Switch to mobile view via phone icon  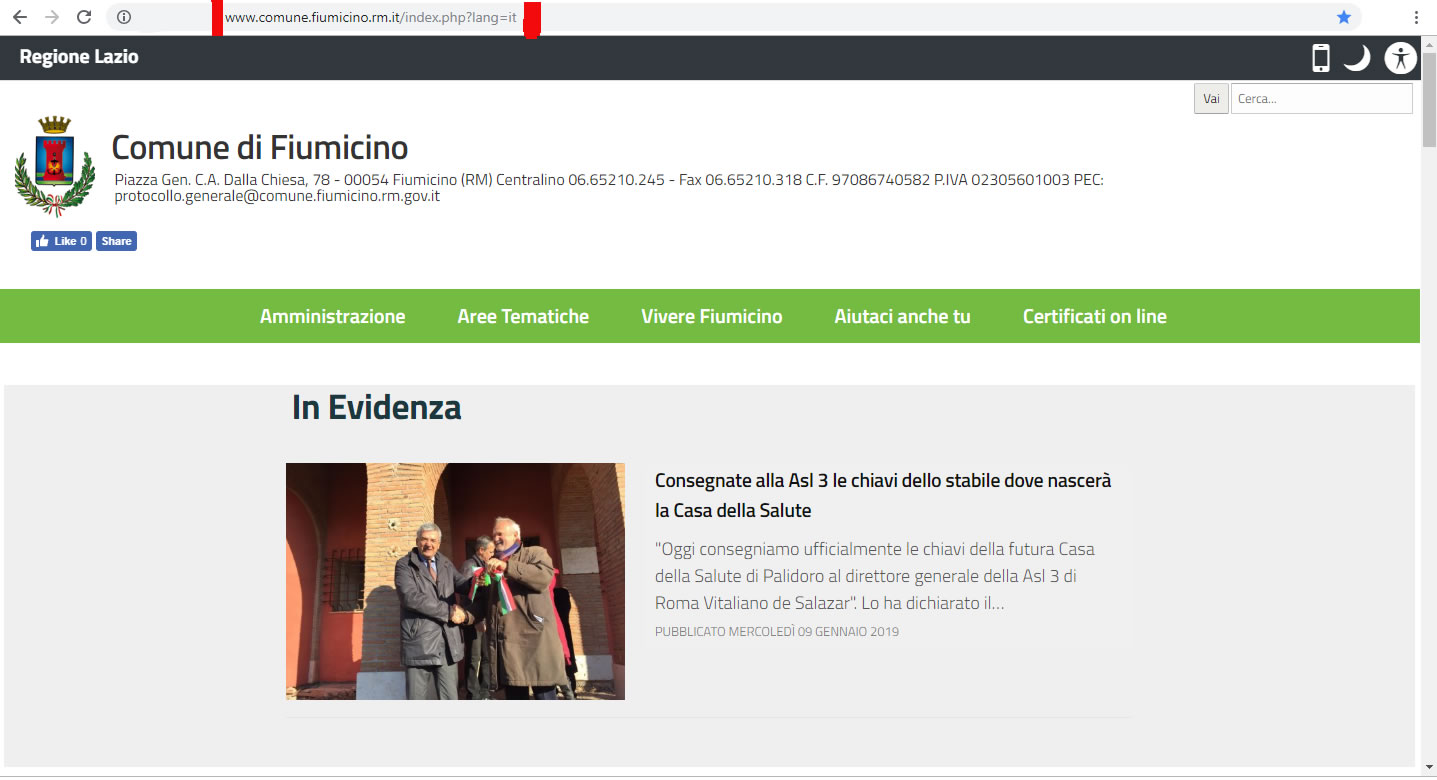[x=1321, y=58]
